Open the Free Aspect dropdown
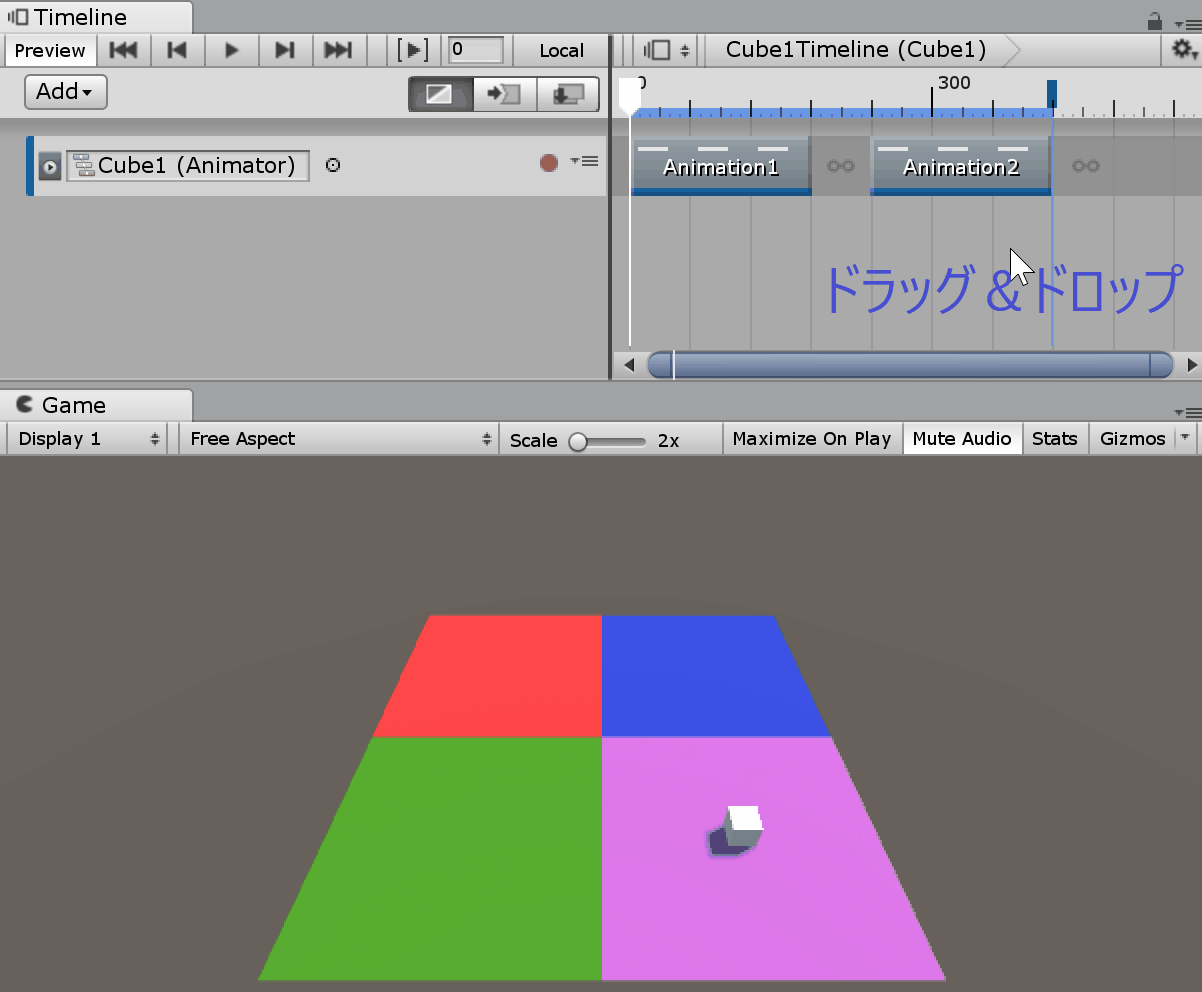The height and width of the screenshot is (992, 1202). tap(337, 438)
